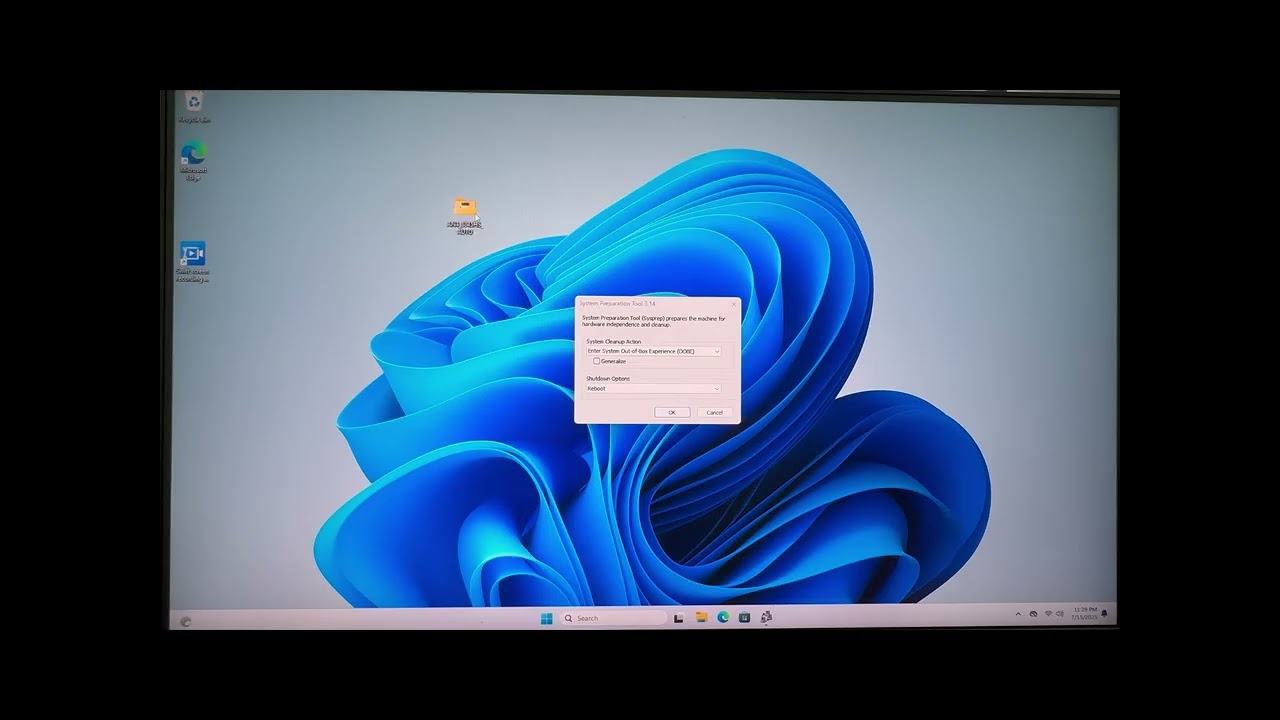This screenshot has width=1280, height=720.
Task: Click Cancel in the Sysprep dialog
Action: pyautogui.click(x=714, y=412)
